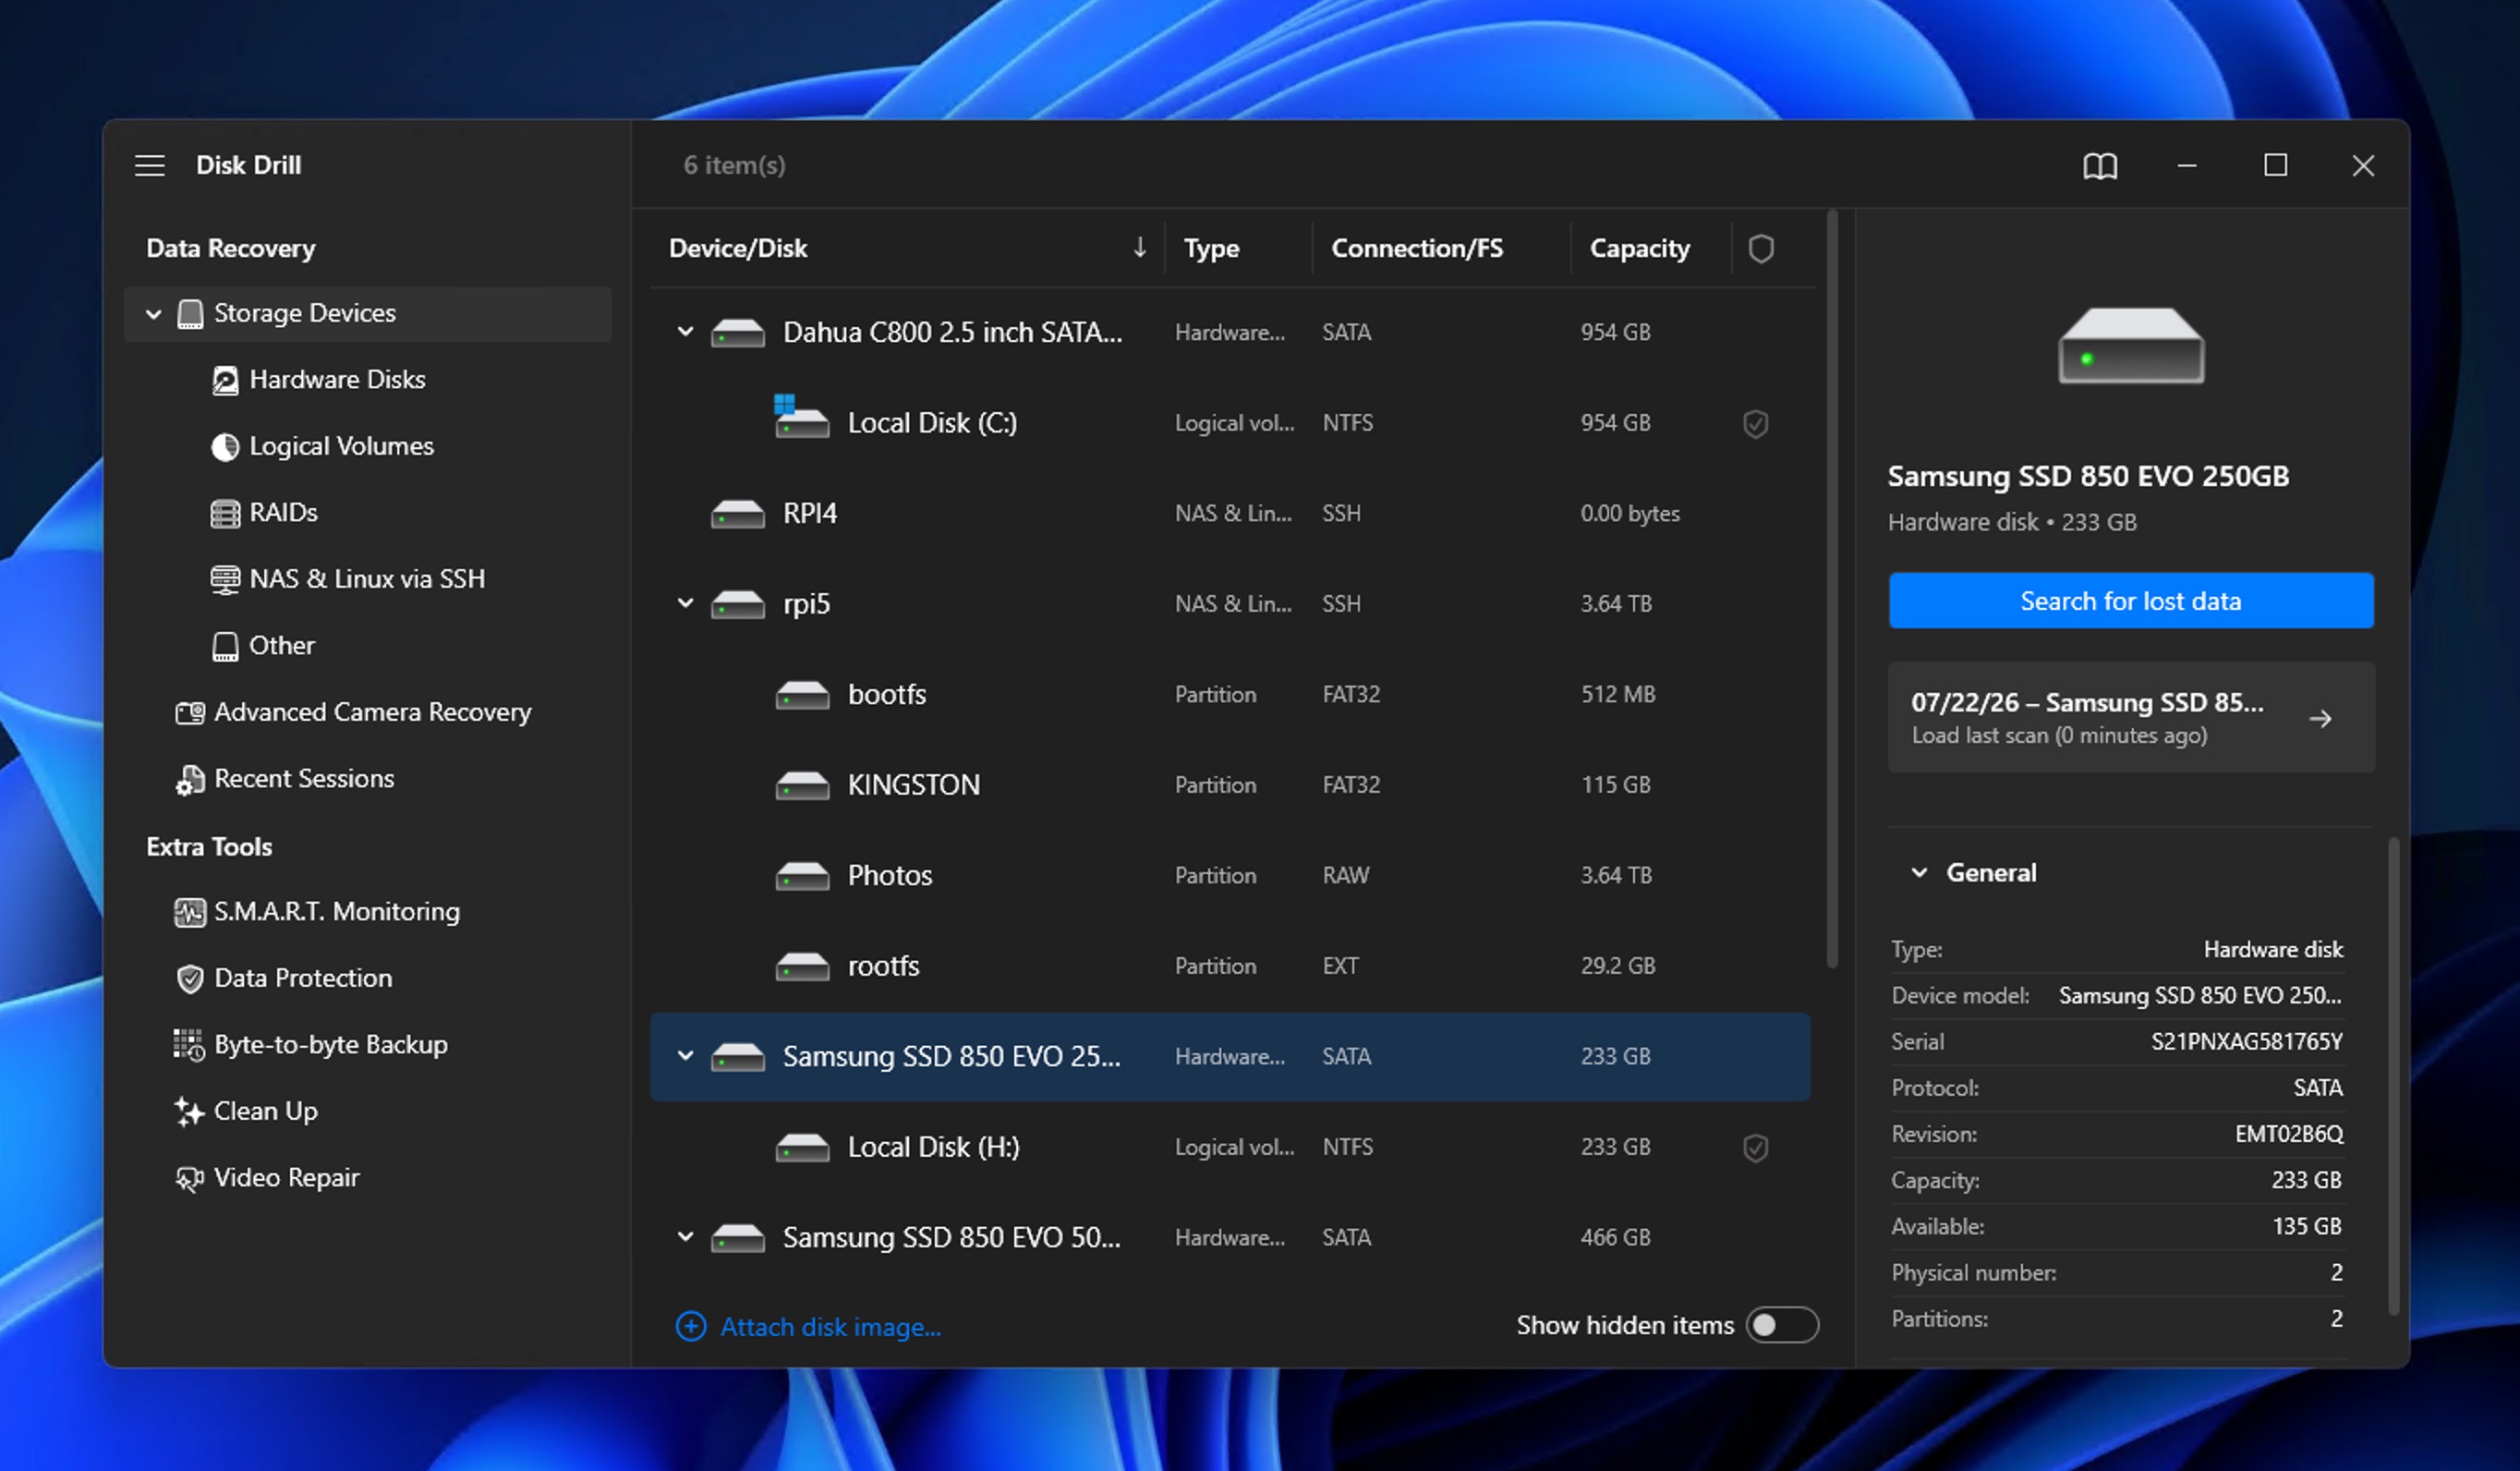
Task: Select the rootfs partition row
Action: 1230,966
